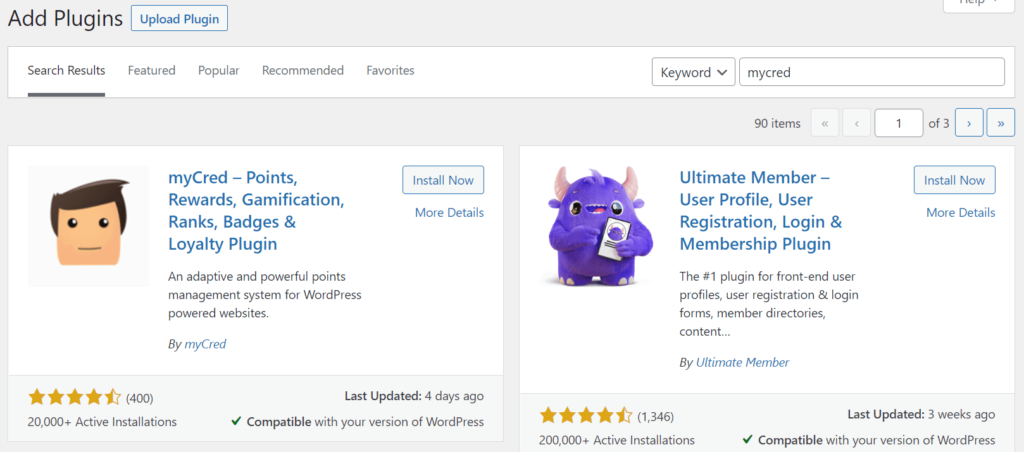Open the Popular tab

pyautogui.click(x=218, y=71)
